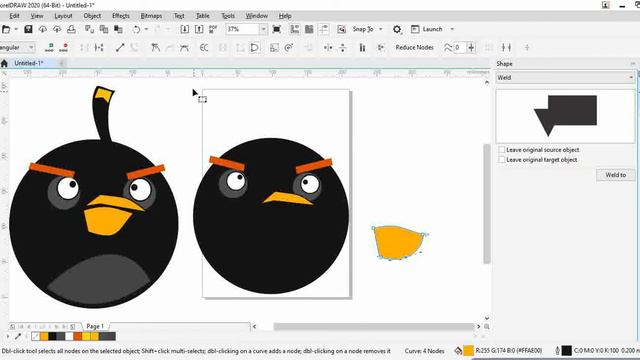Open the Bitmaps menu
The image size is (640, 360).
coord(151,16)
